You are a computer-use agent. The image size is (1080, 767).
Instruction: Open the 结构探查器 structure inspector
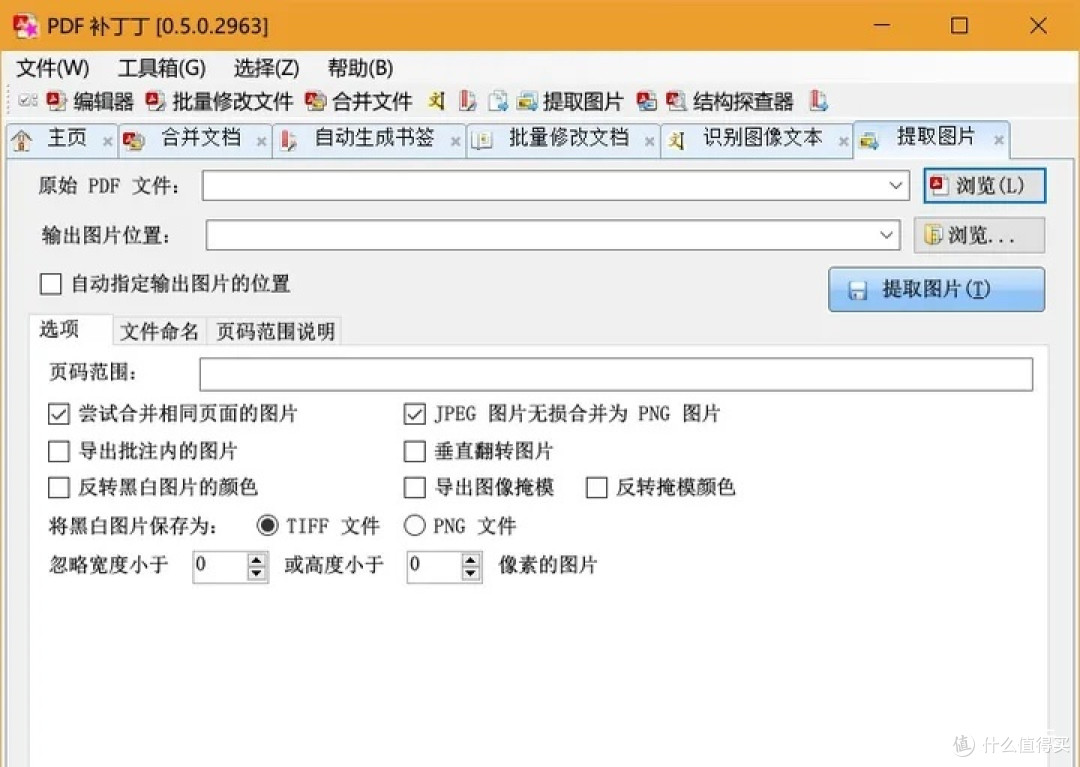pyautogui.click(x=735, y=100)
